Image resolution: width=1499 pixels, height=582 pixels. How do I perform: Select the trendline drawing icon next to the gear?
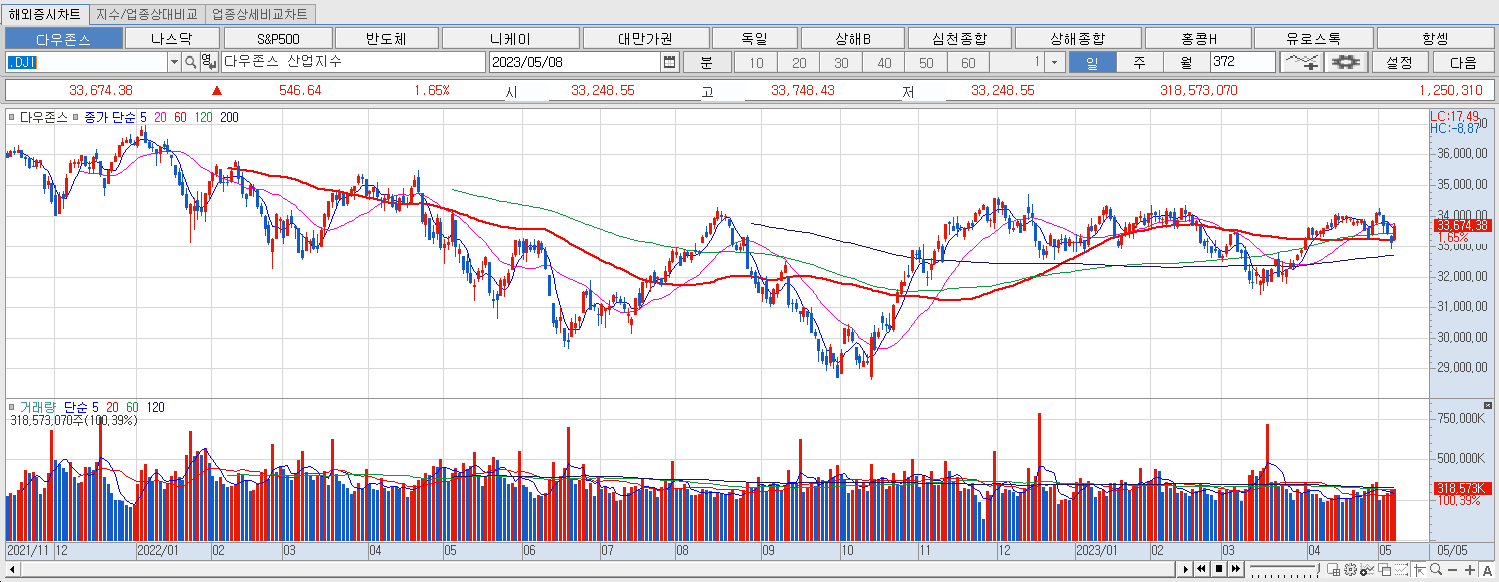tap(1301, 61)
